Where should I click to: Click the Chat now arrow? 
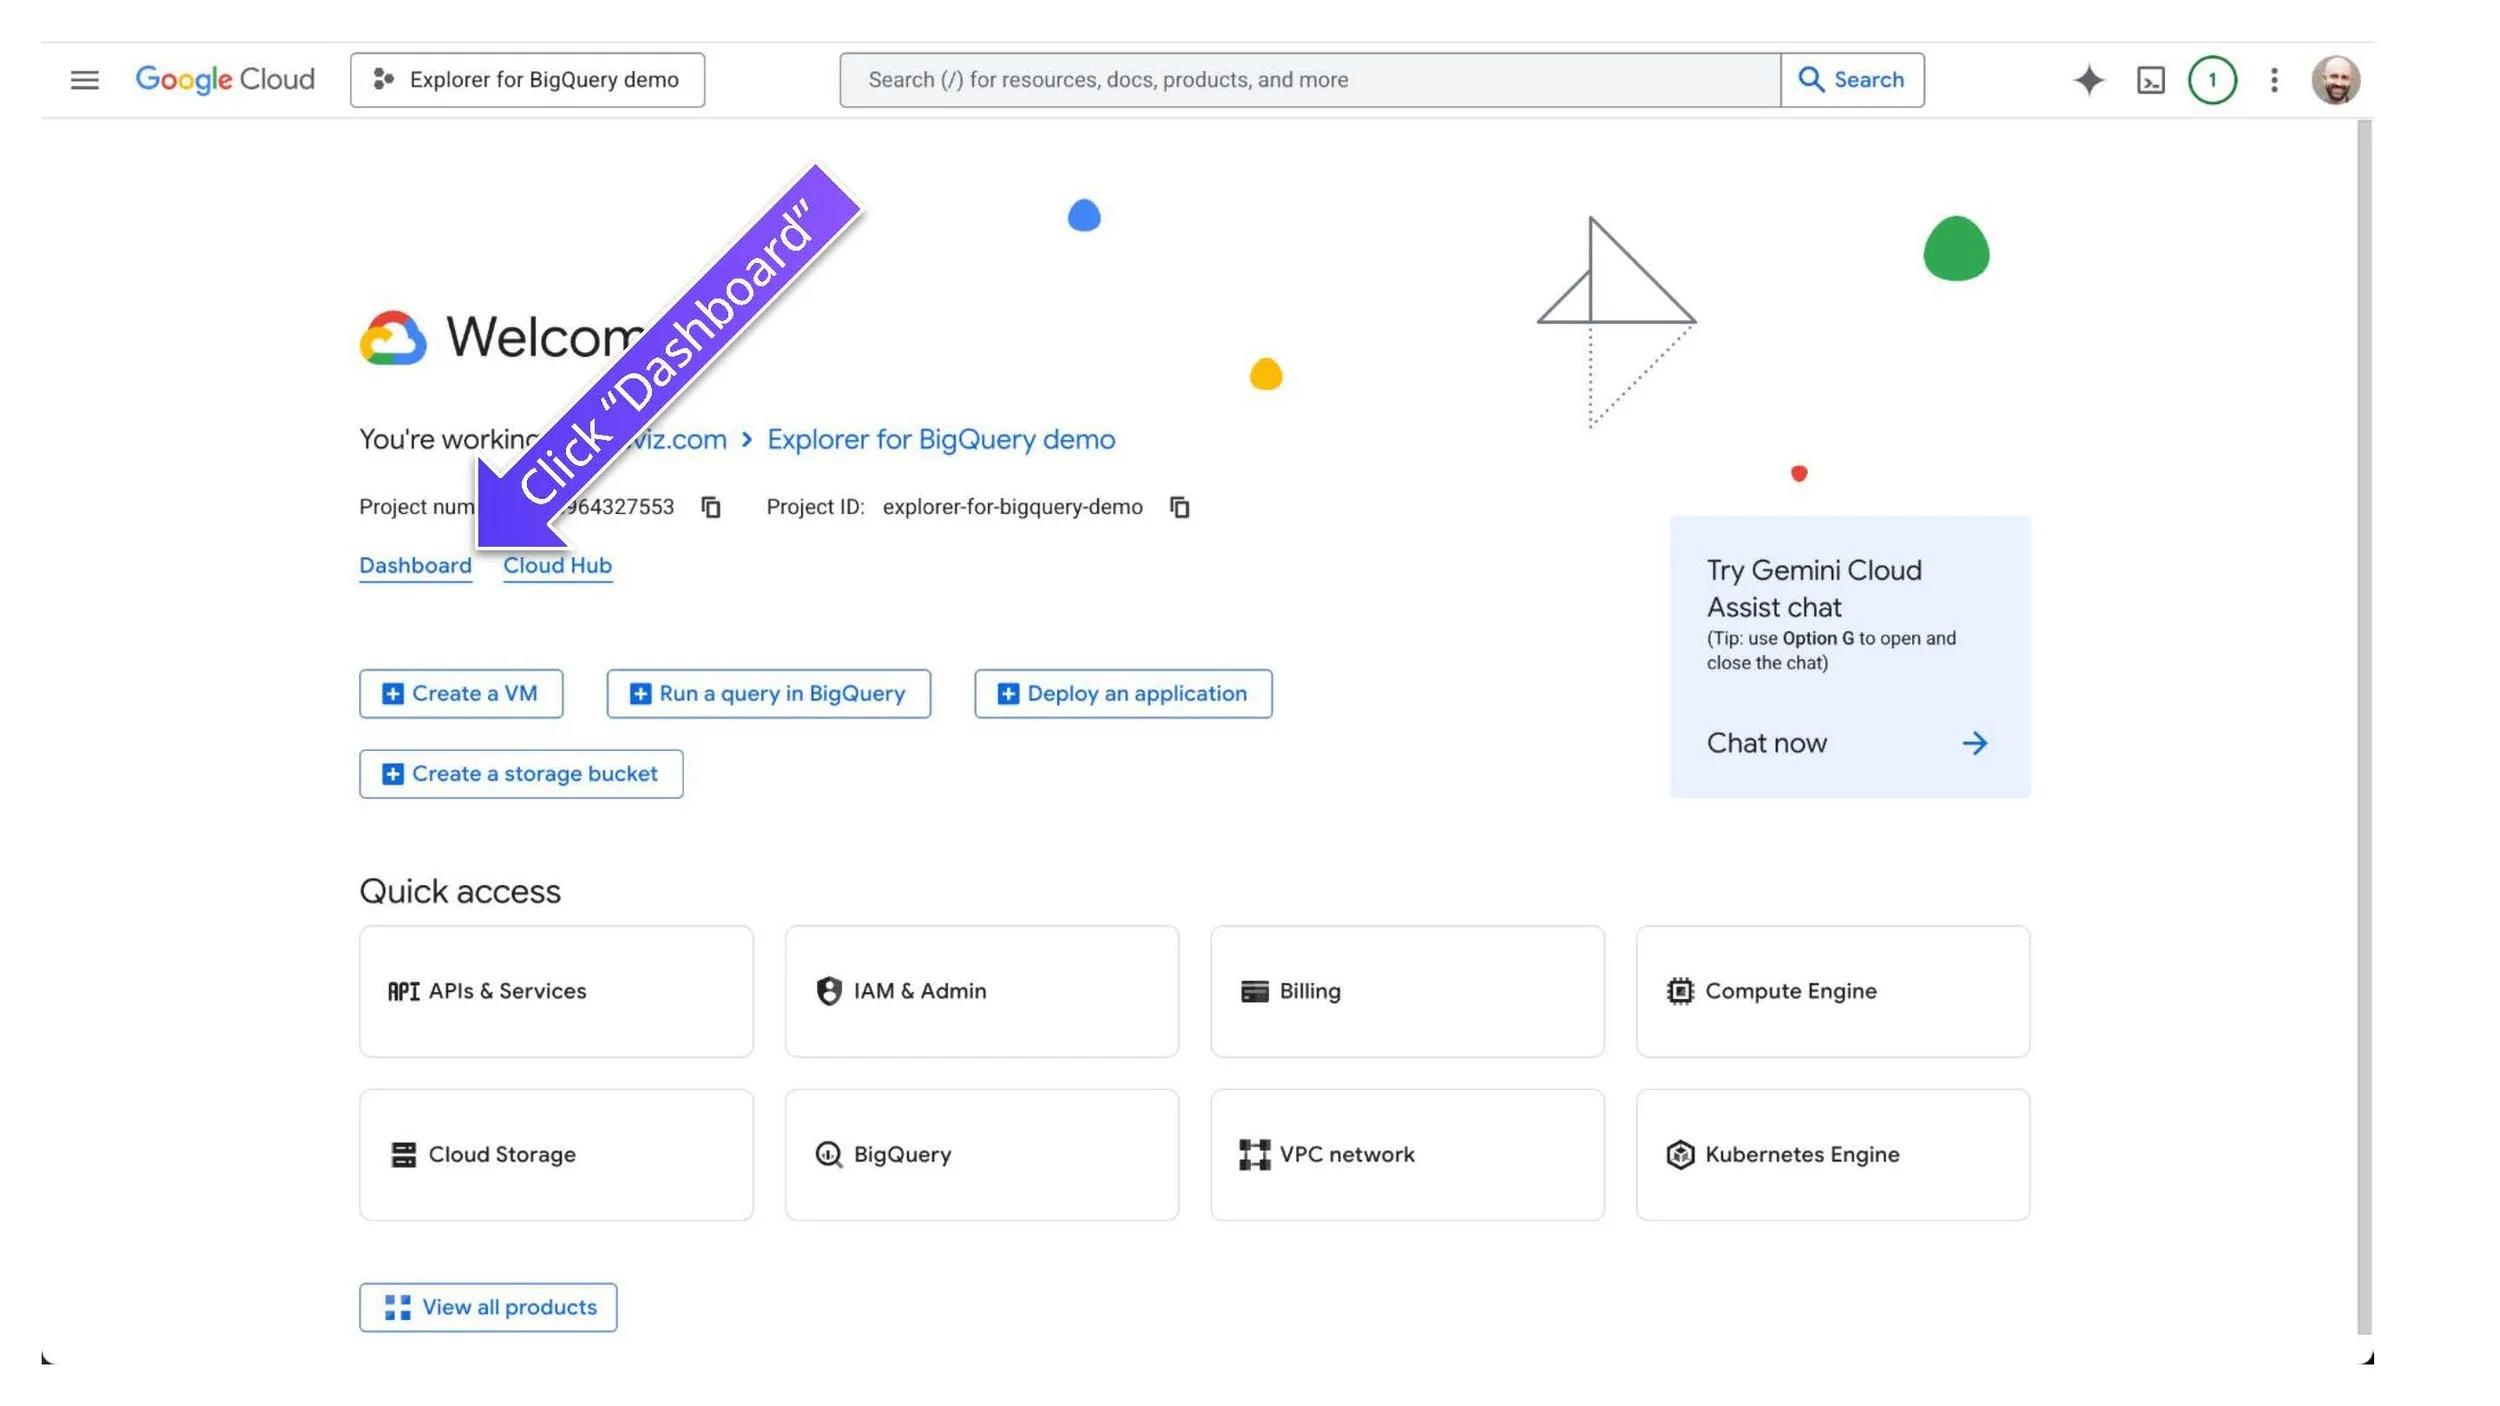coord(1973,743)
